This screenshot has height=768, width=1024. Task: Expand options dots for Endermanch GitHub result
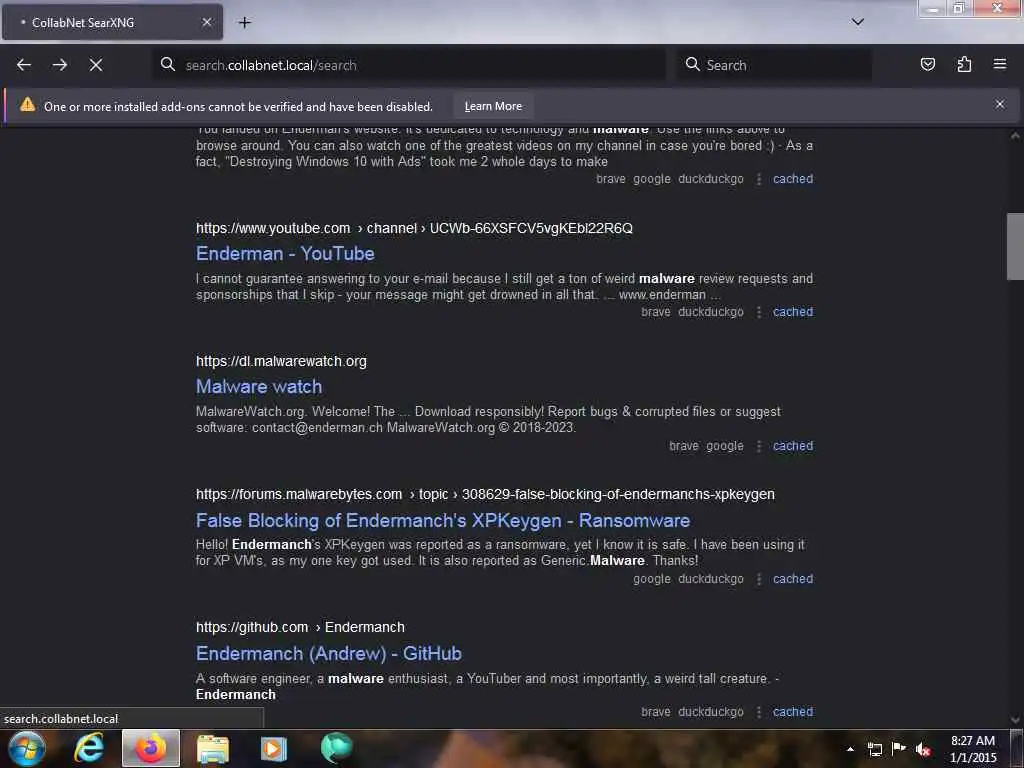pyautogui.click(x=758, y=712)
